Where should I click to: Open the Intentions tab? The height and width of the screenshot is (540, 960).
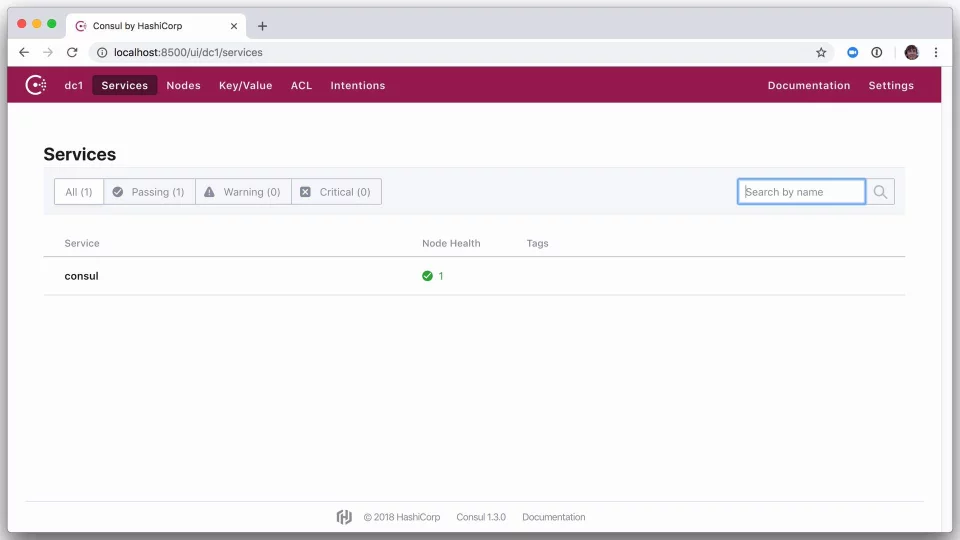[x=358, y=85]
